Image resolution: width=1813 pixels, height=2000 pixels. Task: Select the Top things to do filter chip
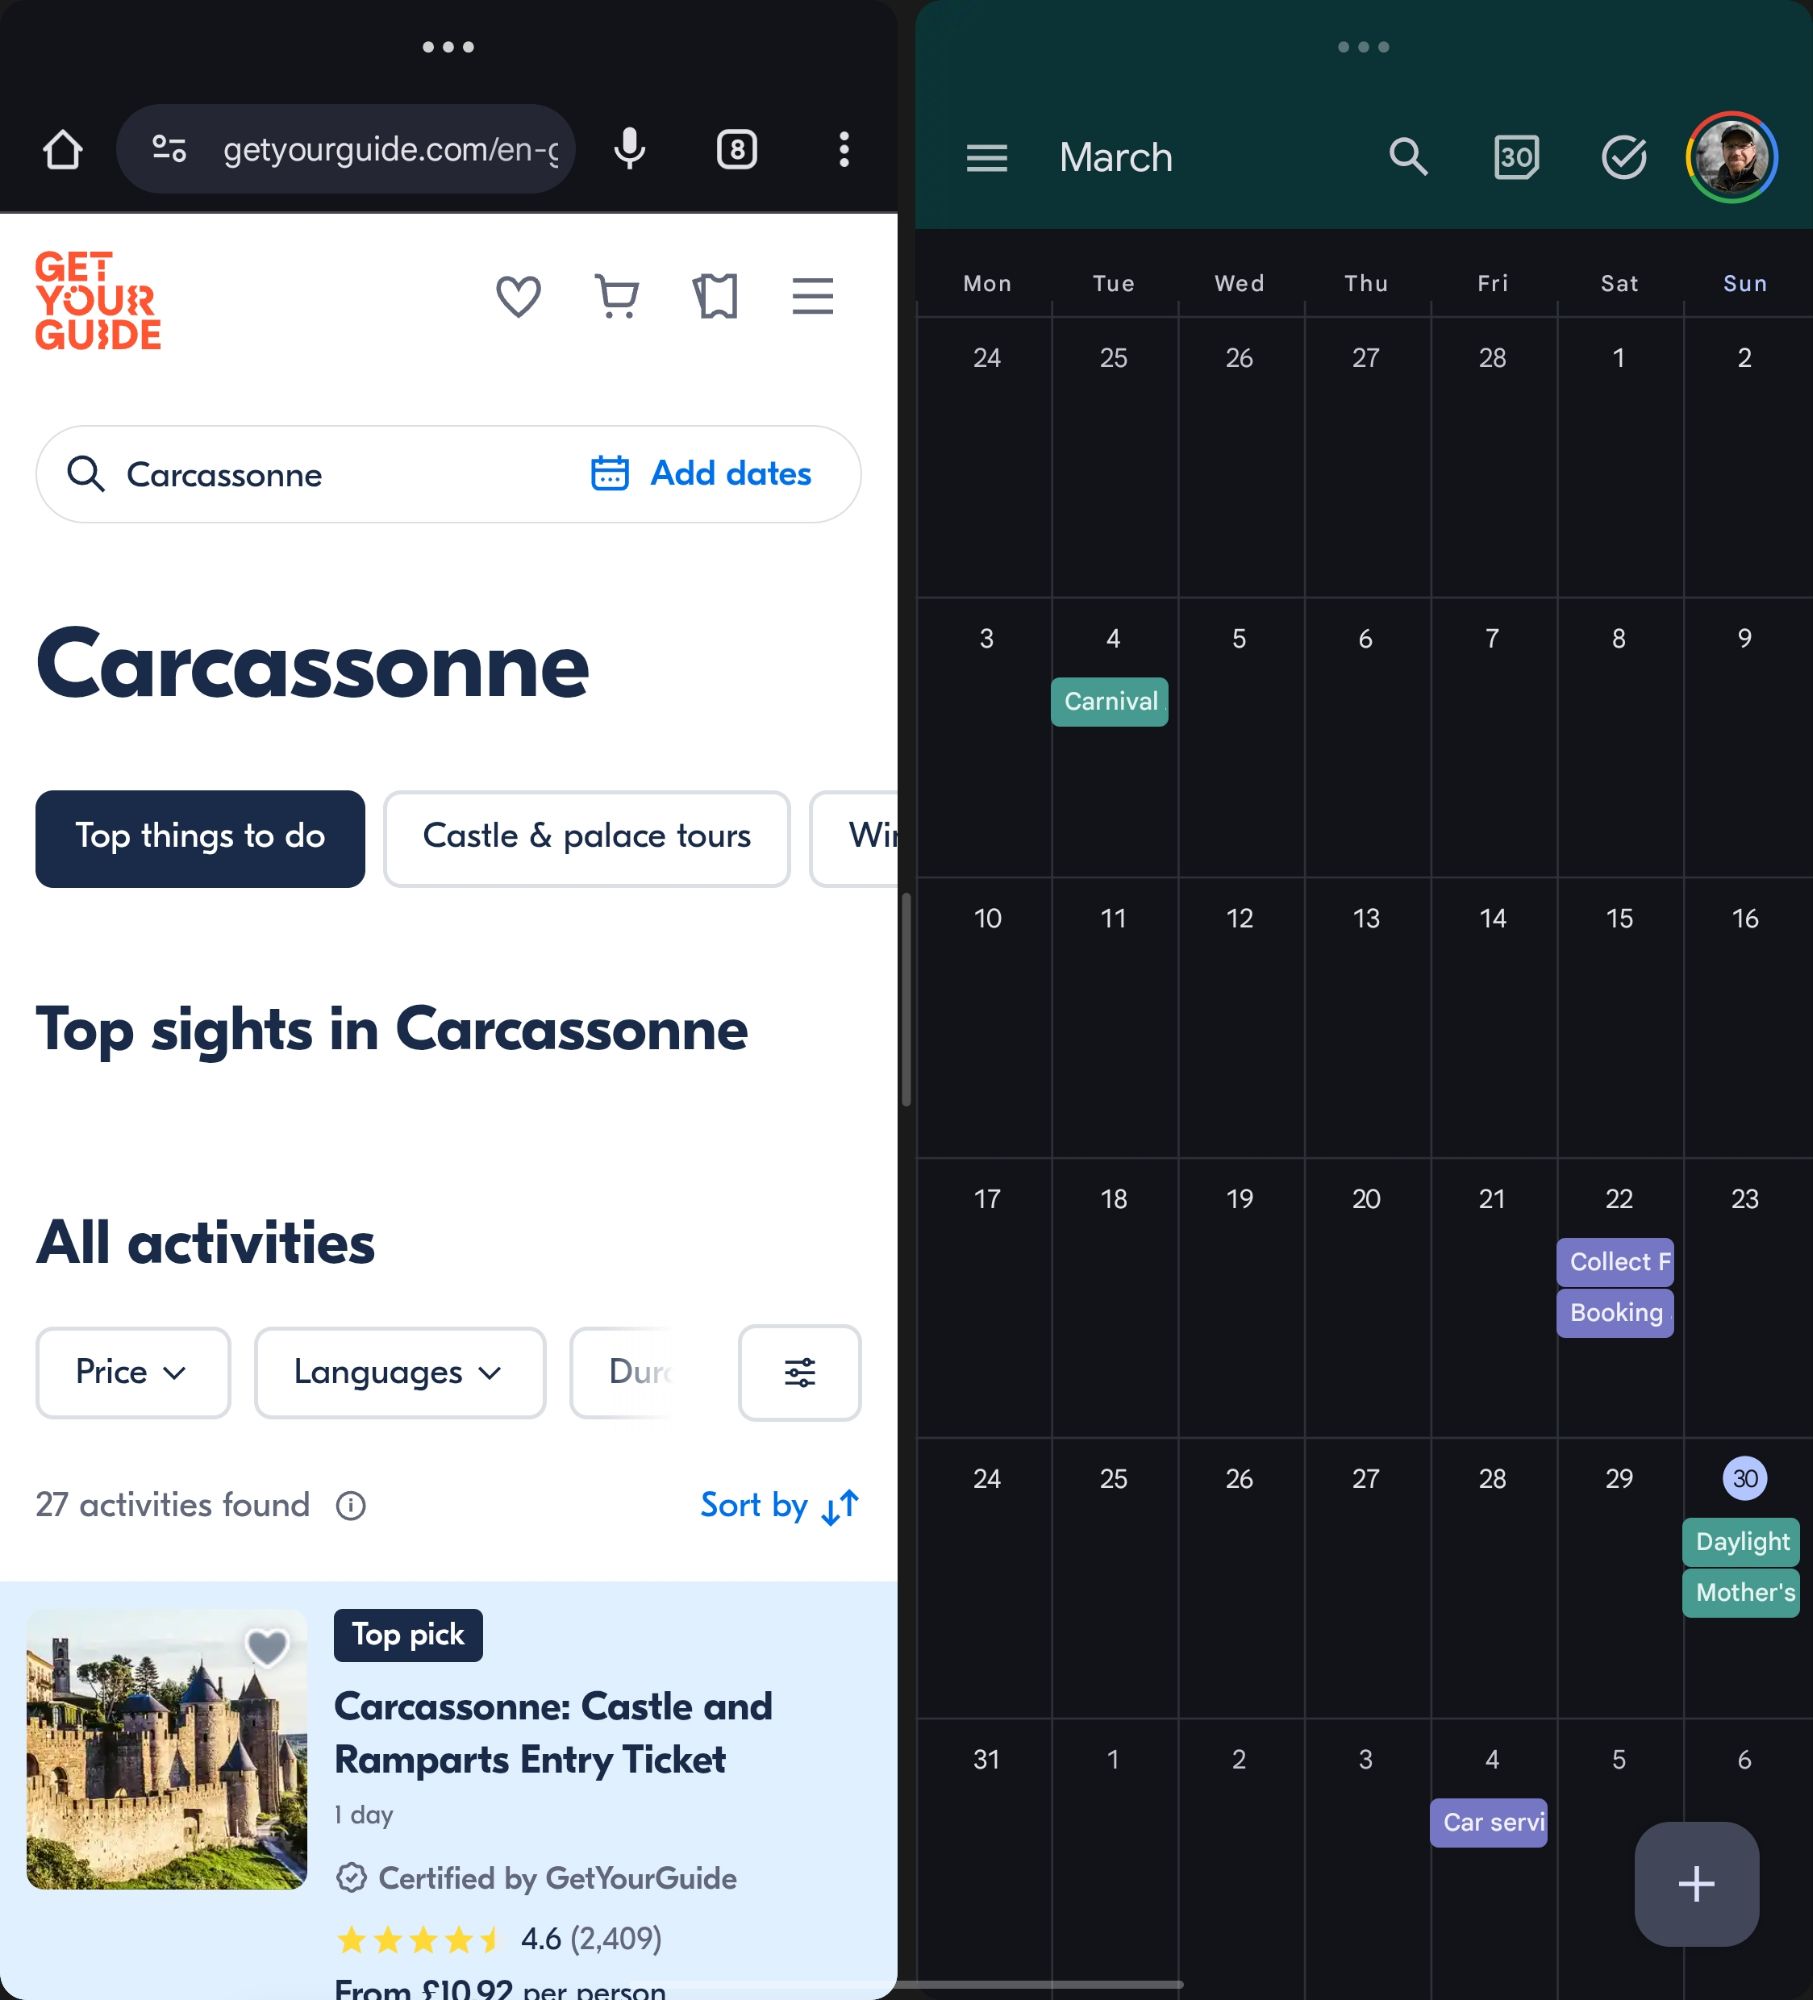[200, 838]
